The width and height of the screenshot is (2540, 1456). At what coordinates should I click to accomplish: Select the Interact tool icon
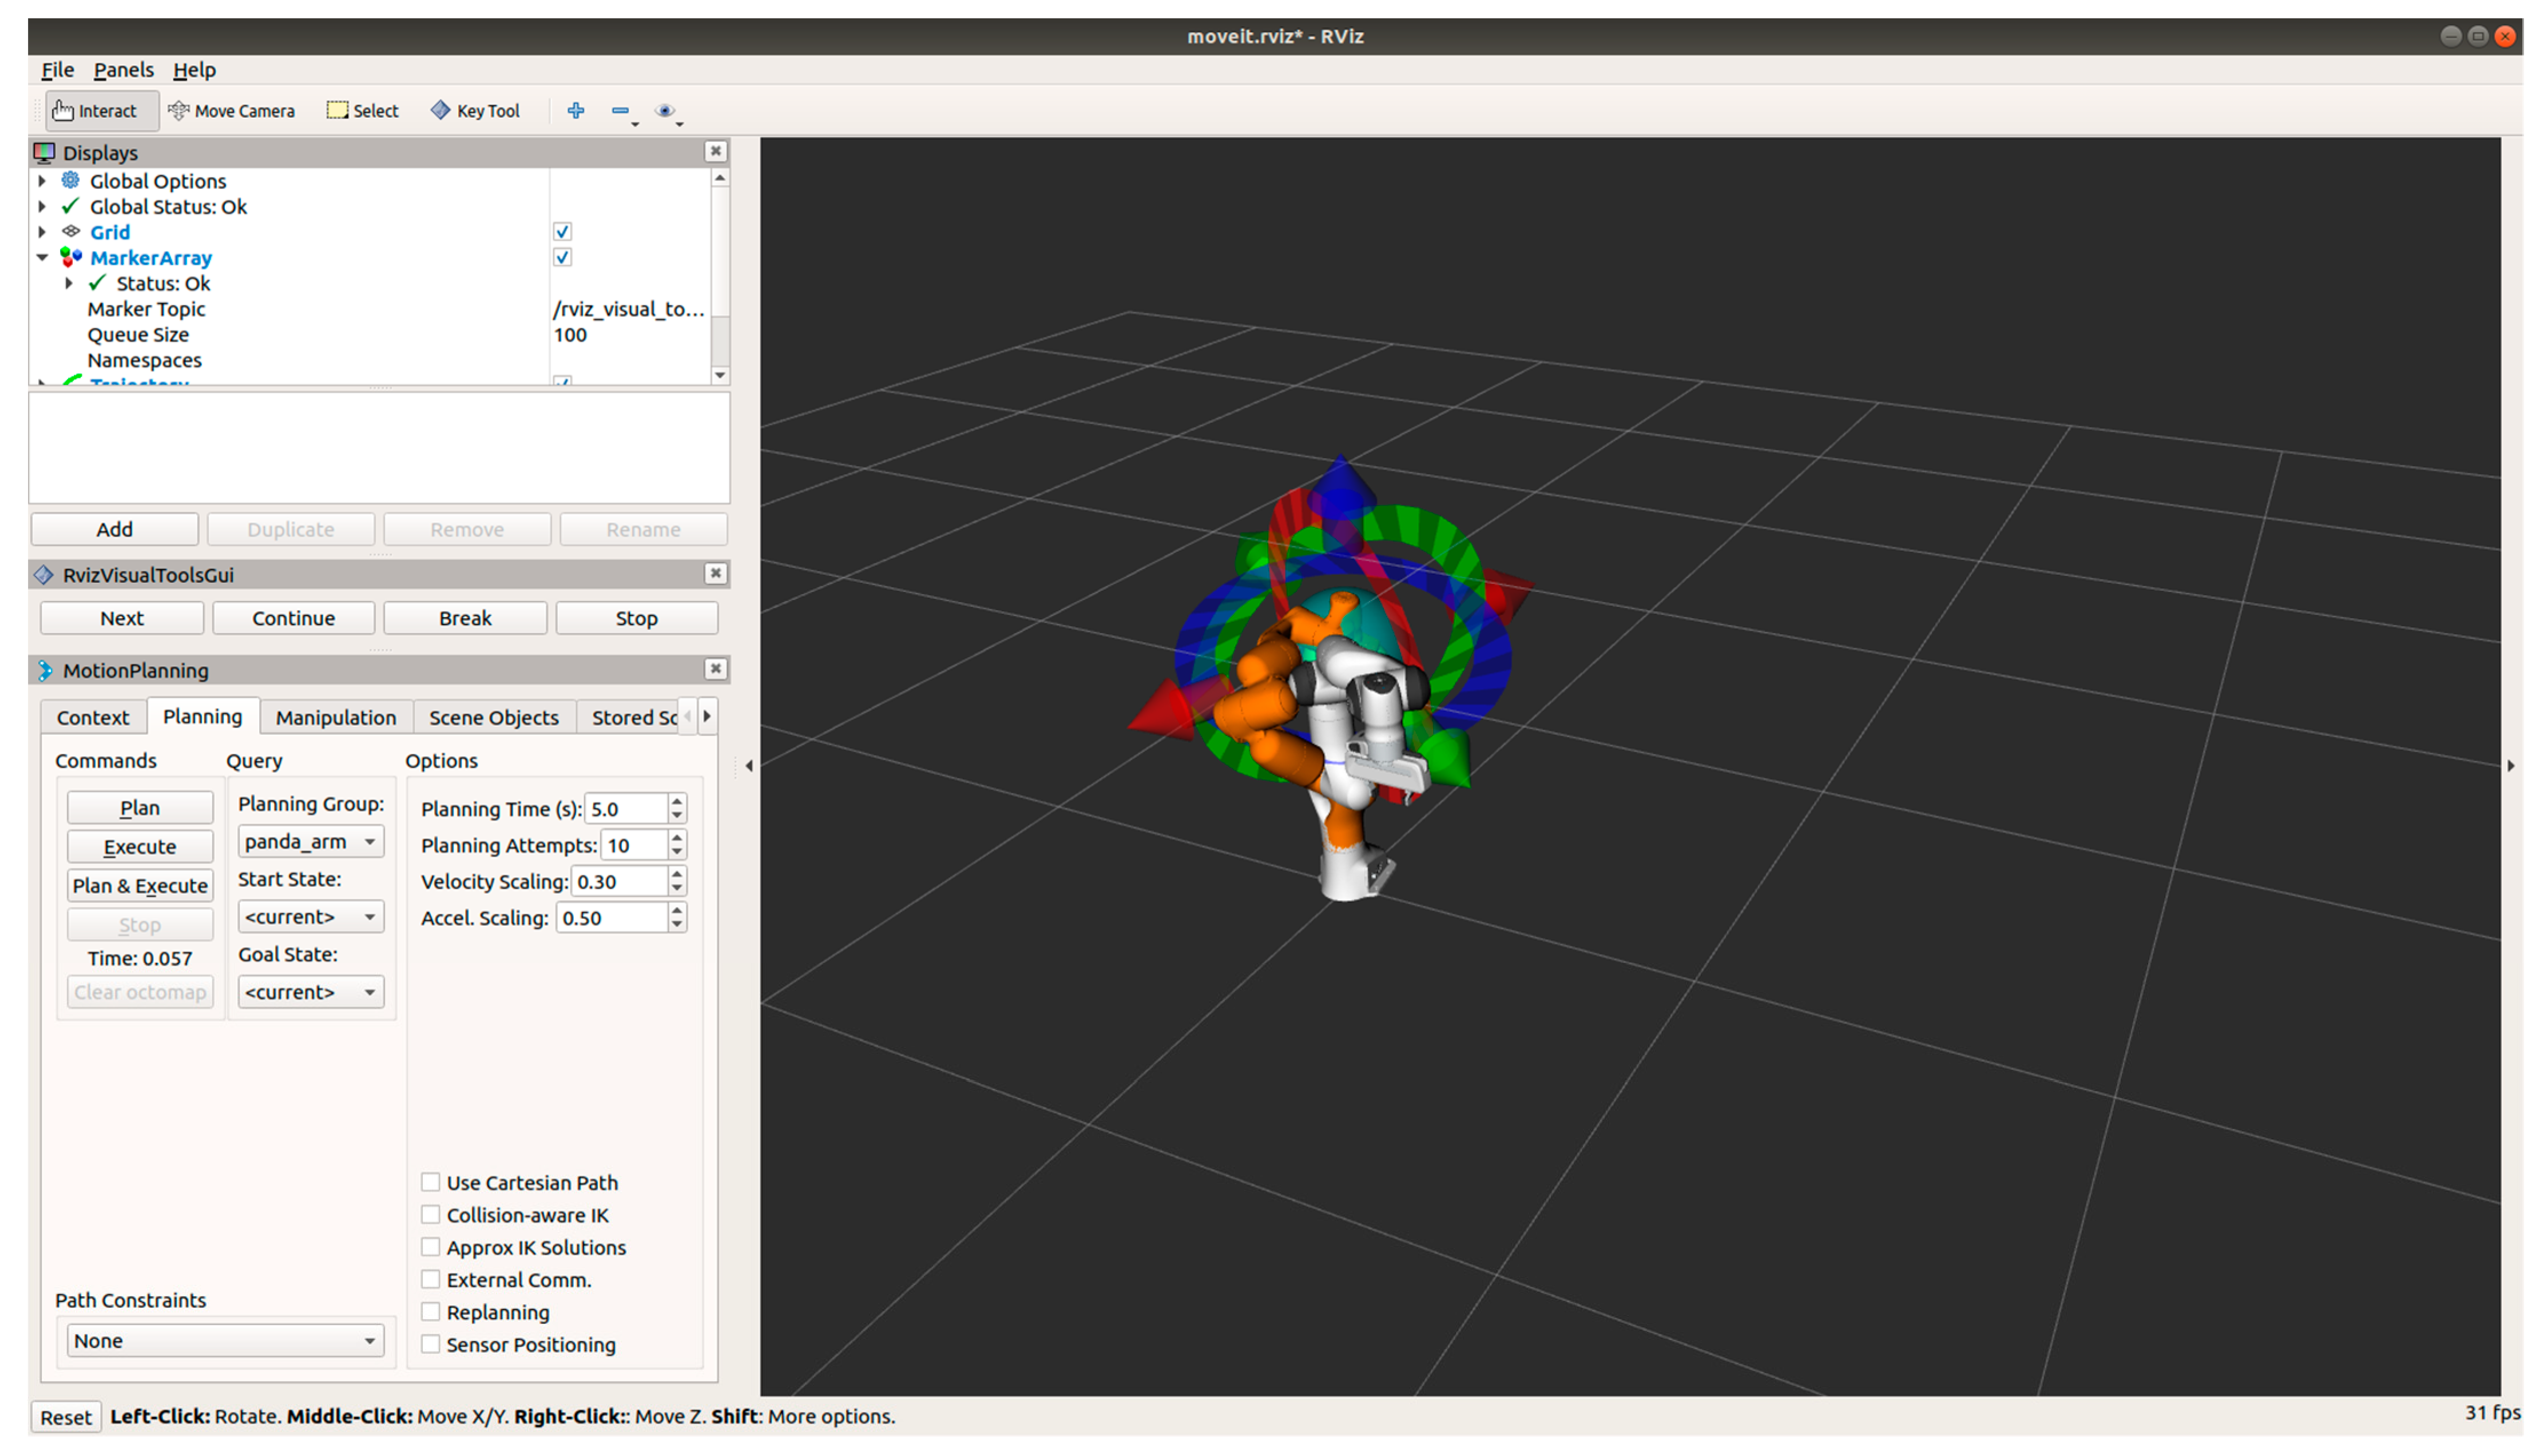[x=63, y=110]
